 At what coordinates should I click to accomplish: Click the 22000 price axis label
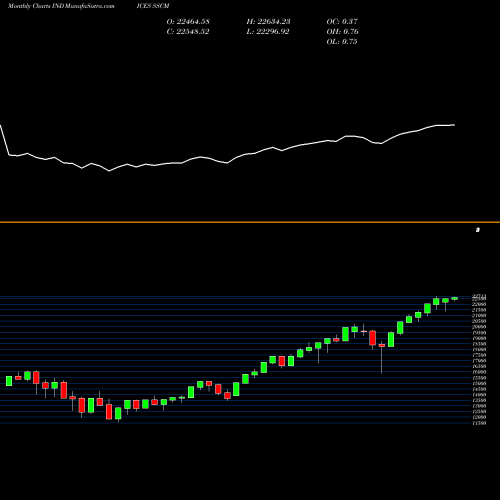(479, 304)
